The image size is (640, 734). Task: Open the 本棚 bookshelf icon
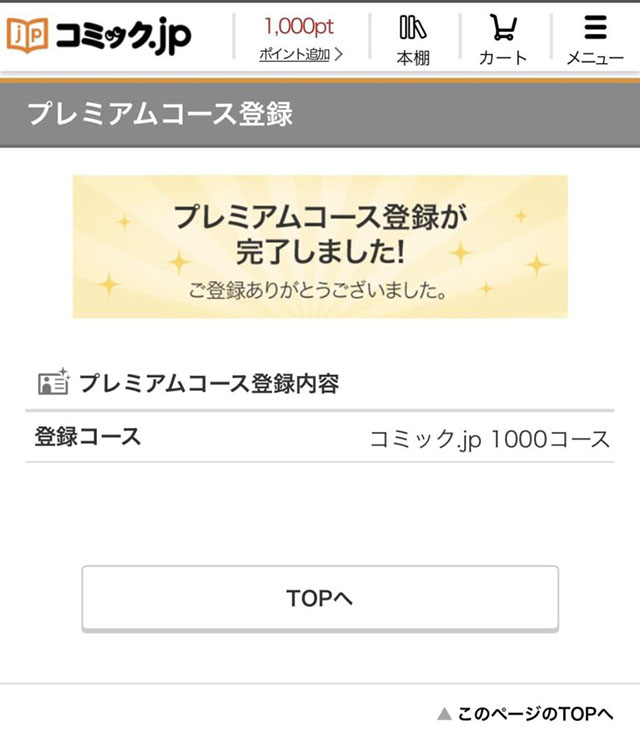tap(412, 27)
